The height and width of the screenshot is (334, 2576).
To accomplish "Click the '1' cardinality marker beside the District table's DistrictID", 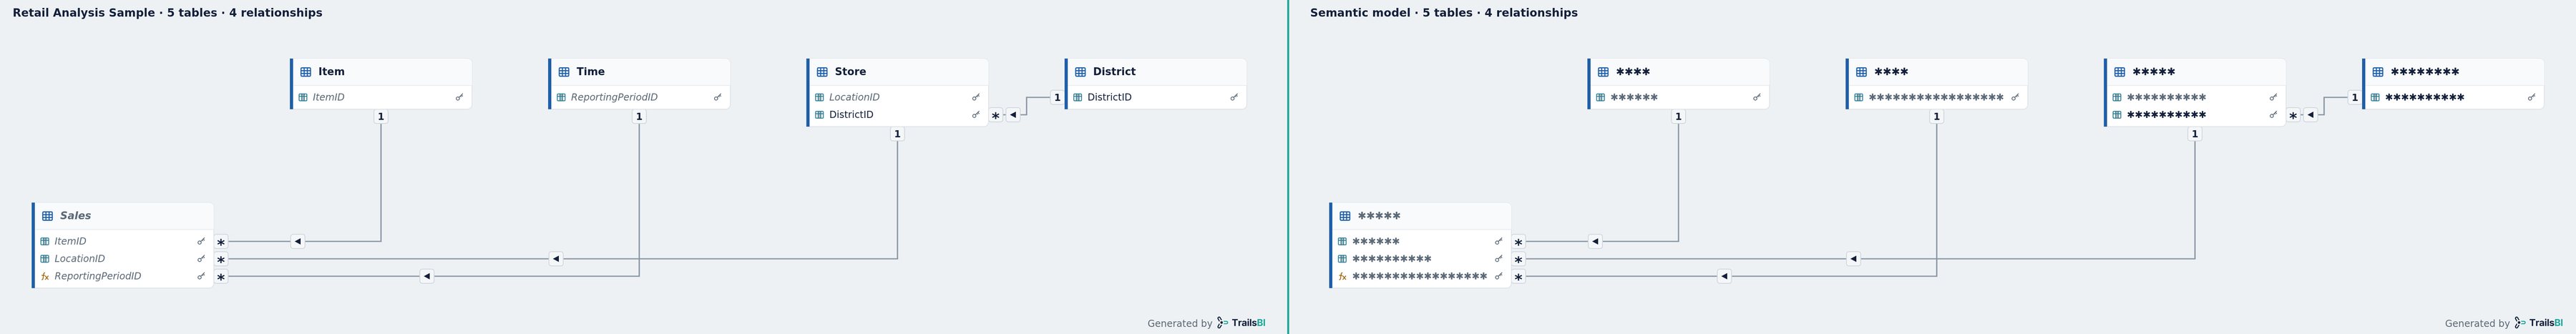I will pos(1057,98).
